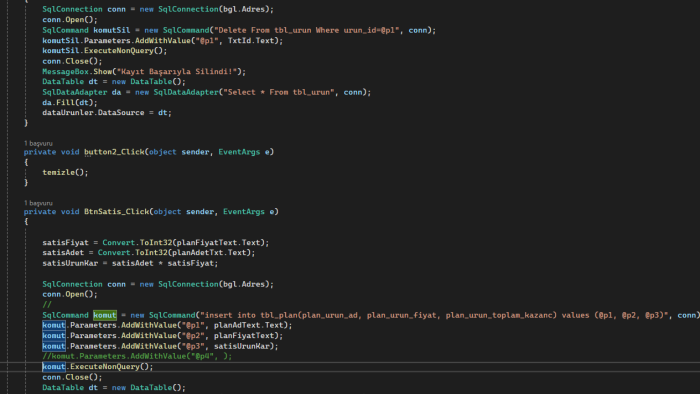Click the "Delete From tbl_urun Where urun_id=@p1" string
700x394 pixels.
pos(307,30)
